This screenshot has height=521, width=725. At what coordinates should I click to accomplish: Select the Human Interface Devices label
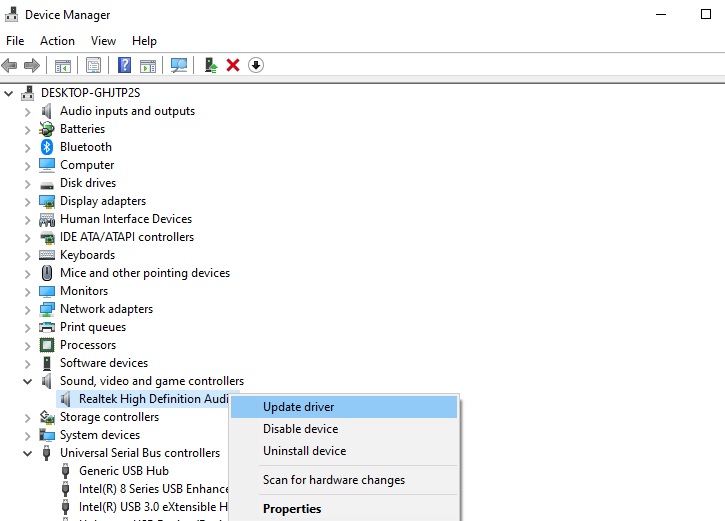click(126, 219)
